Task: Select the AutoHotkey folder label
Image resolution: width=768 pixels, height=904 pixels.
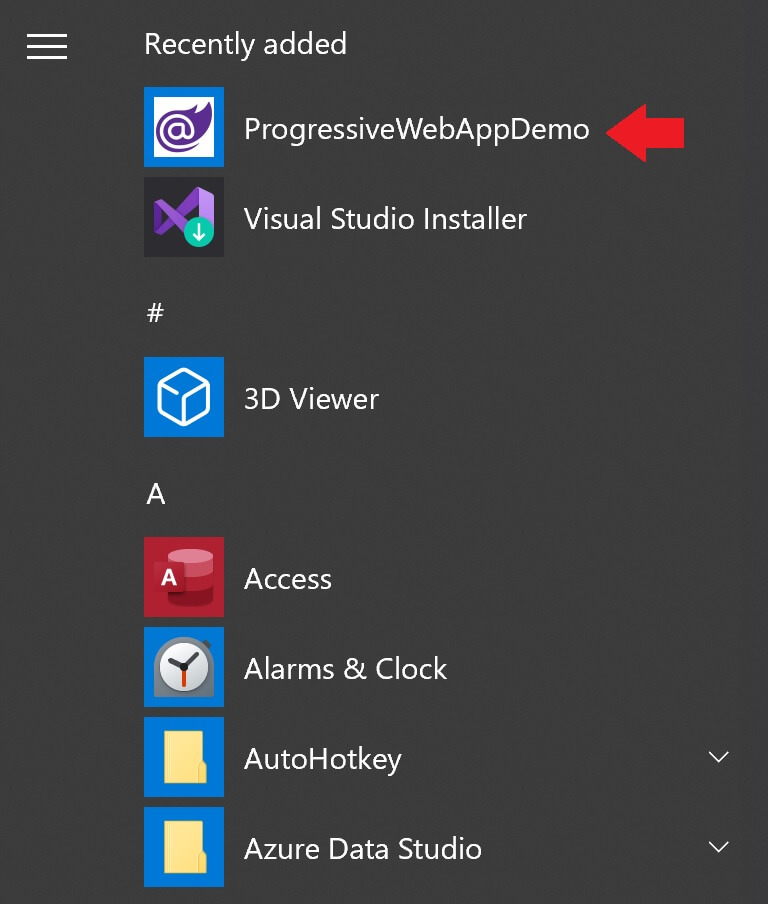Action: tap(322, 760)
